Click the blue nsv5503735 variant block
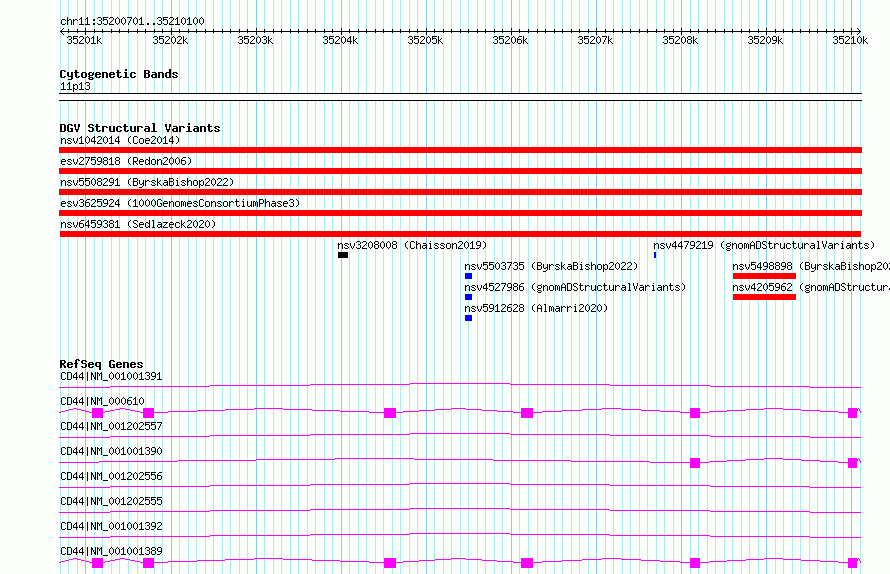The height and width of the screenshot is (574, 890). pyautogui.click(x=468, y=276)
